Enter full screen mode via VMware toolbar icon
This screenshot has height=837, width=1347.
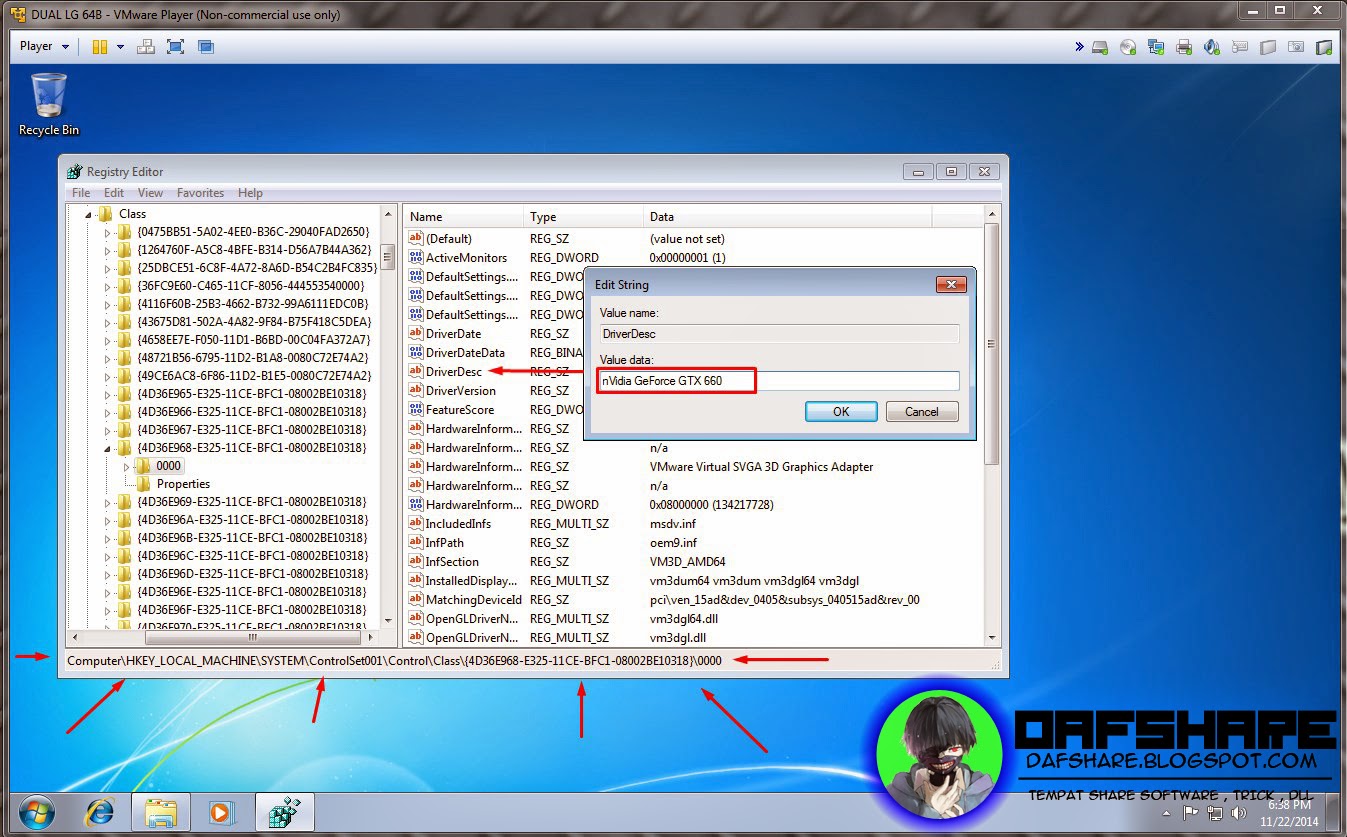[175, 46]
